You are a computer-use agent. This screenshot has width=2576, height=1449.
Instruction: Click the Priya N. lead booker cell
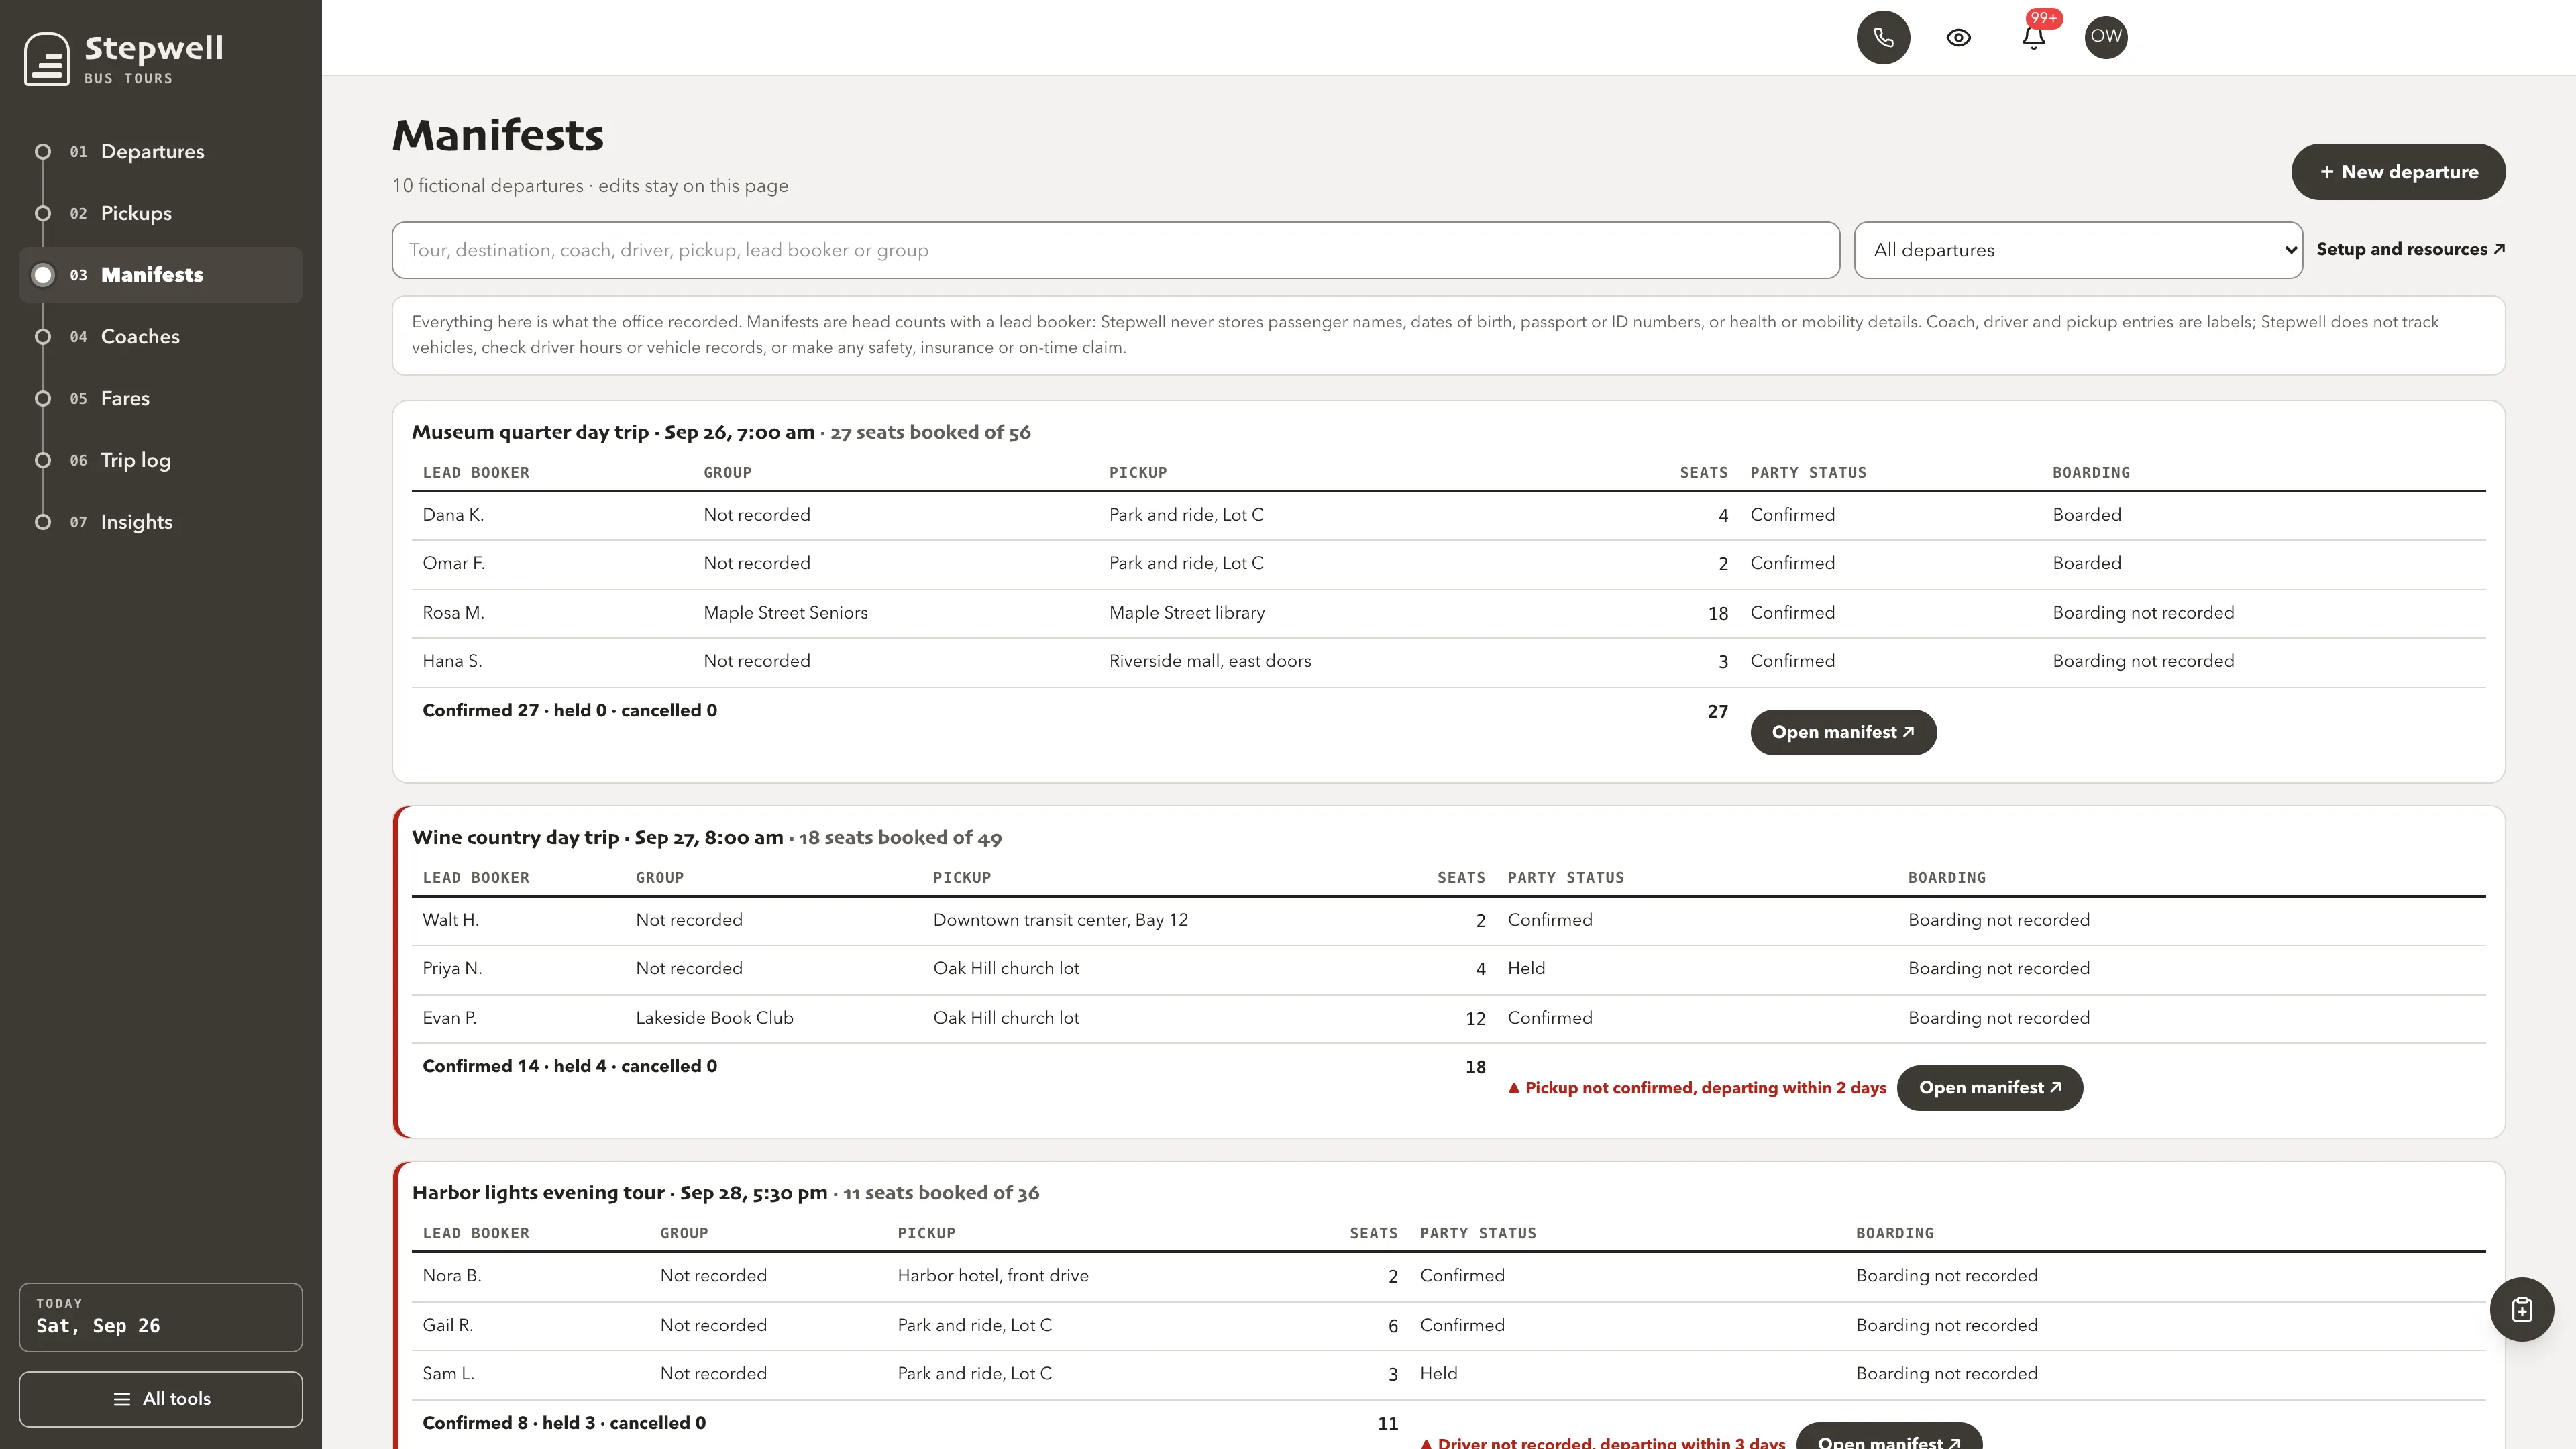coord(452,968)
